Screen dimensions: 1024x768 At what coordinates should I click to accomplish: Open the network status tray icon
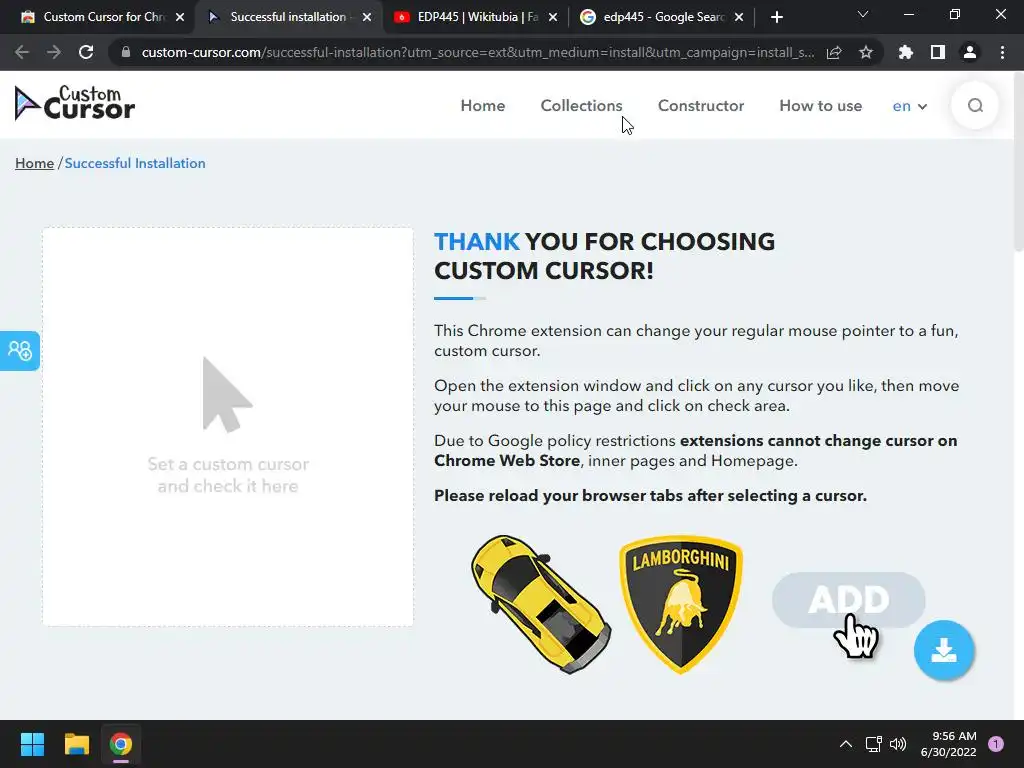pos(873,744)
